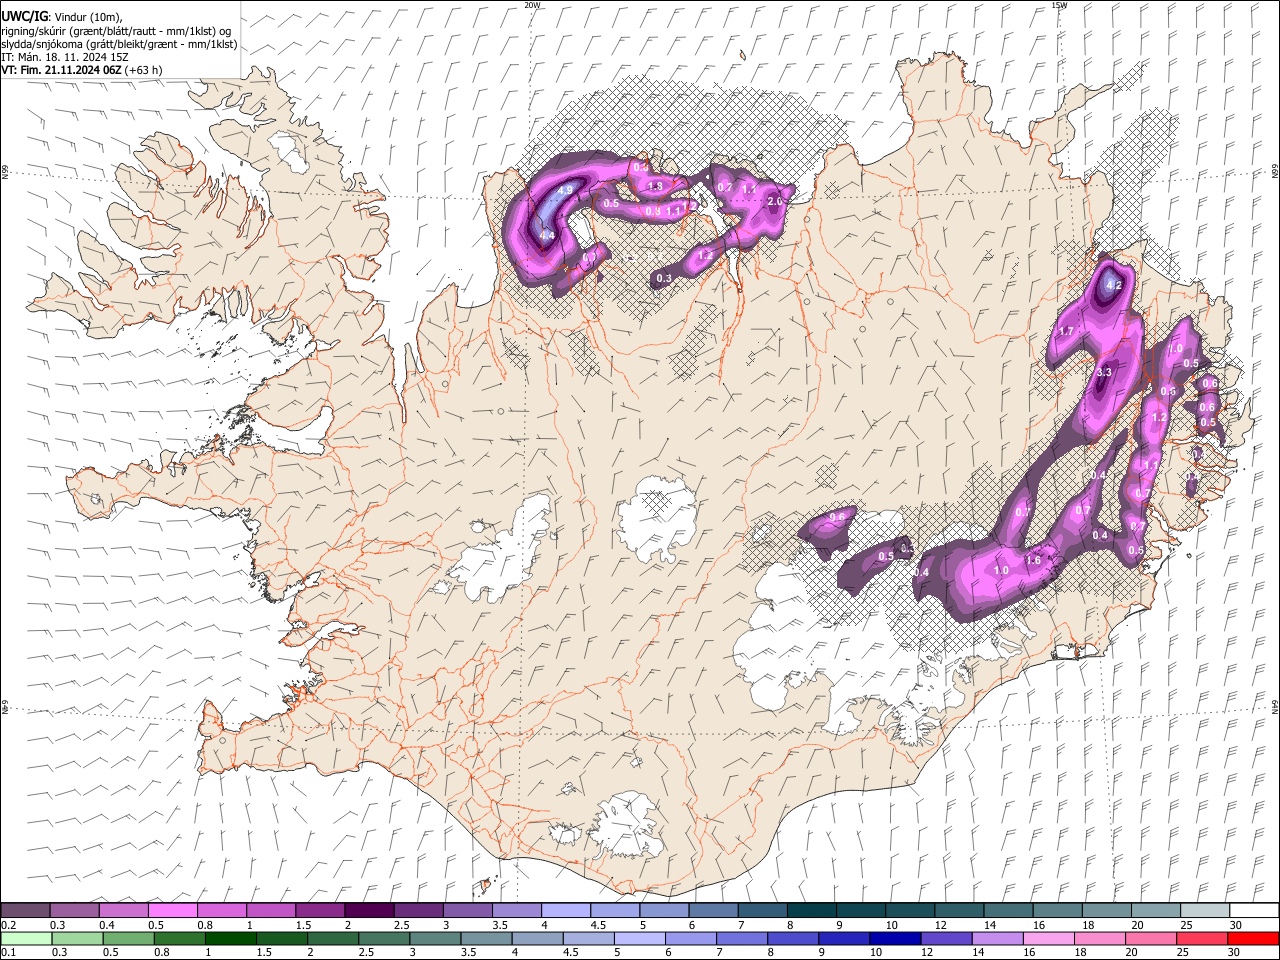Click the Mýrdalsjökull glacier near the south coast

click(628, 825)
